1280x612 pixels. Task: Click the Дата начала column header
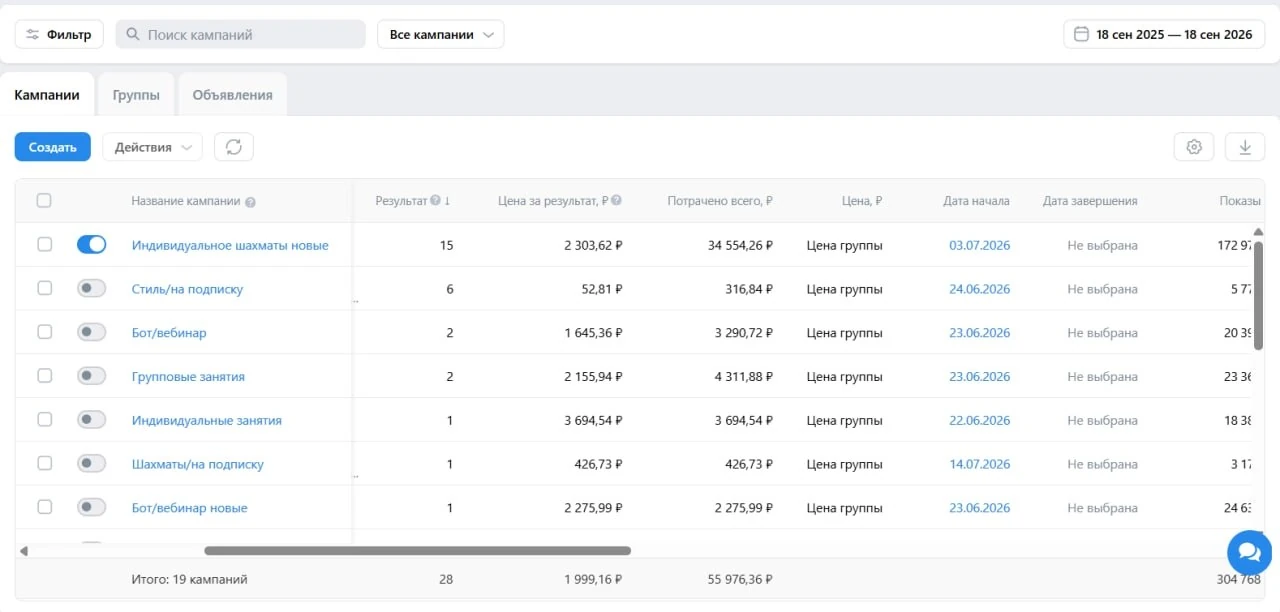point(976,201)
